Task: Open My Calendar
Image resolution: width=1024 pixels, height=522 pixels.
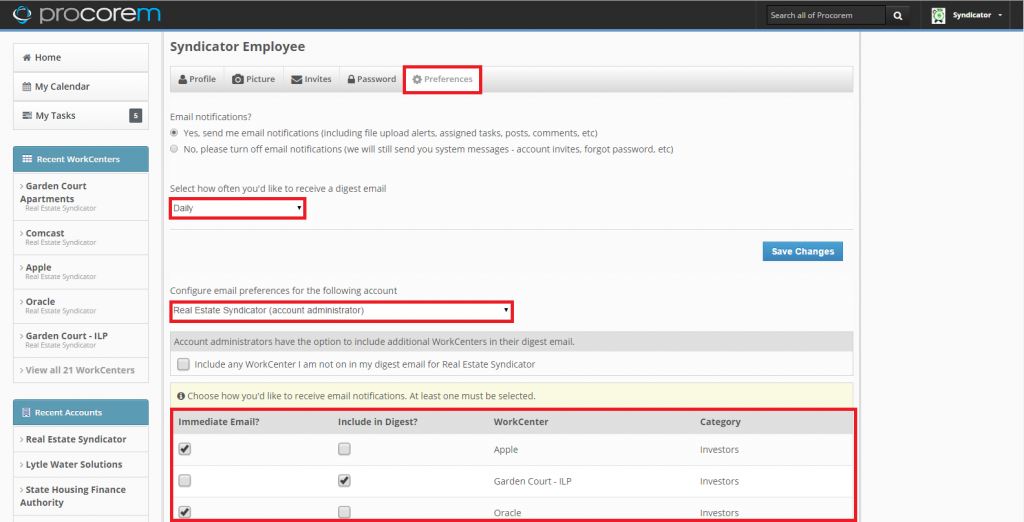Action: click(x=81, y=86)
